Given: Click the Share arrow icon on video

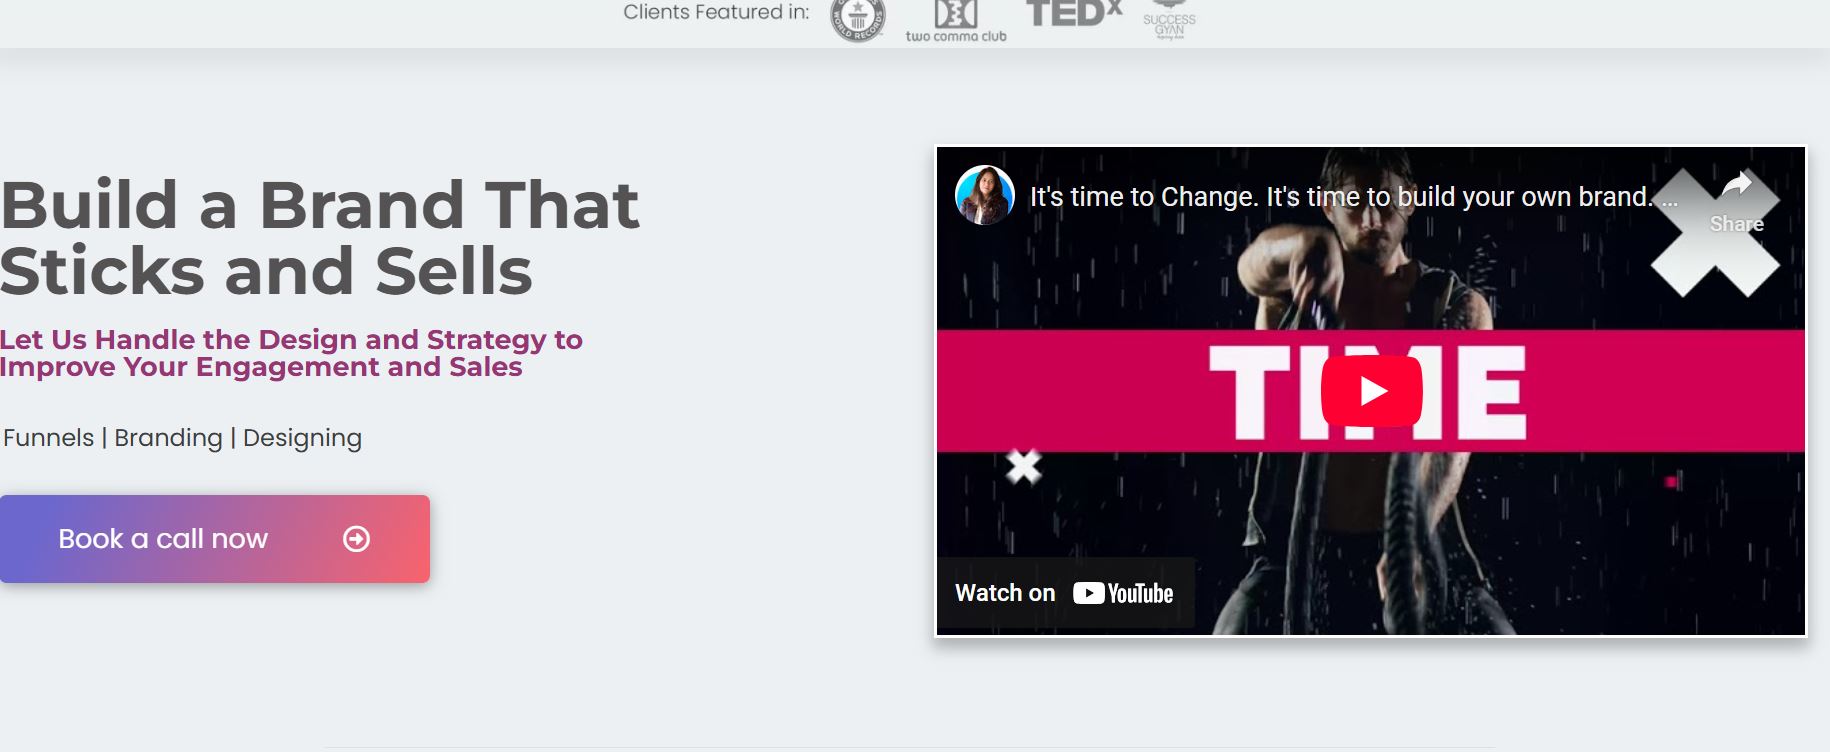Looking at the screenshot, I should point(1737,184).
